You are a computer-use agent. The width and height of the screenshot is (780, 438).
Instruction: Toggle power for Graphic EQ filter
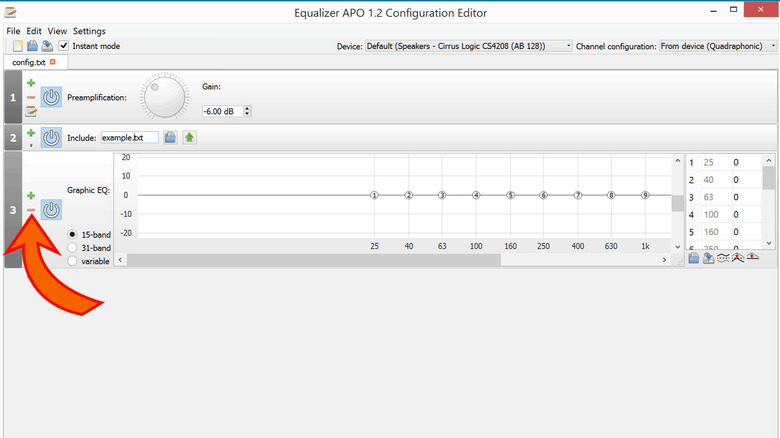click(51, 210)
